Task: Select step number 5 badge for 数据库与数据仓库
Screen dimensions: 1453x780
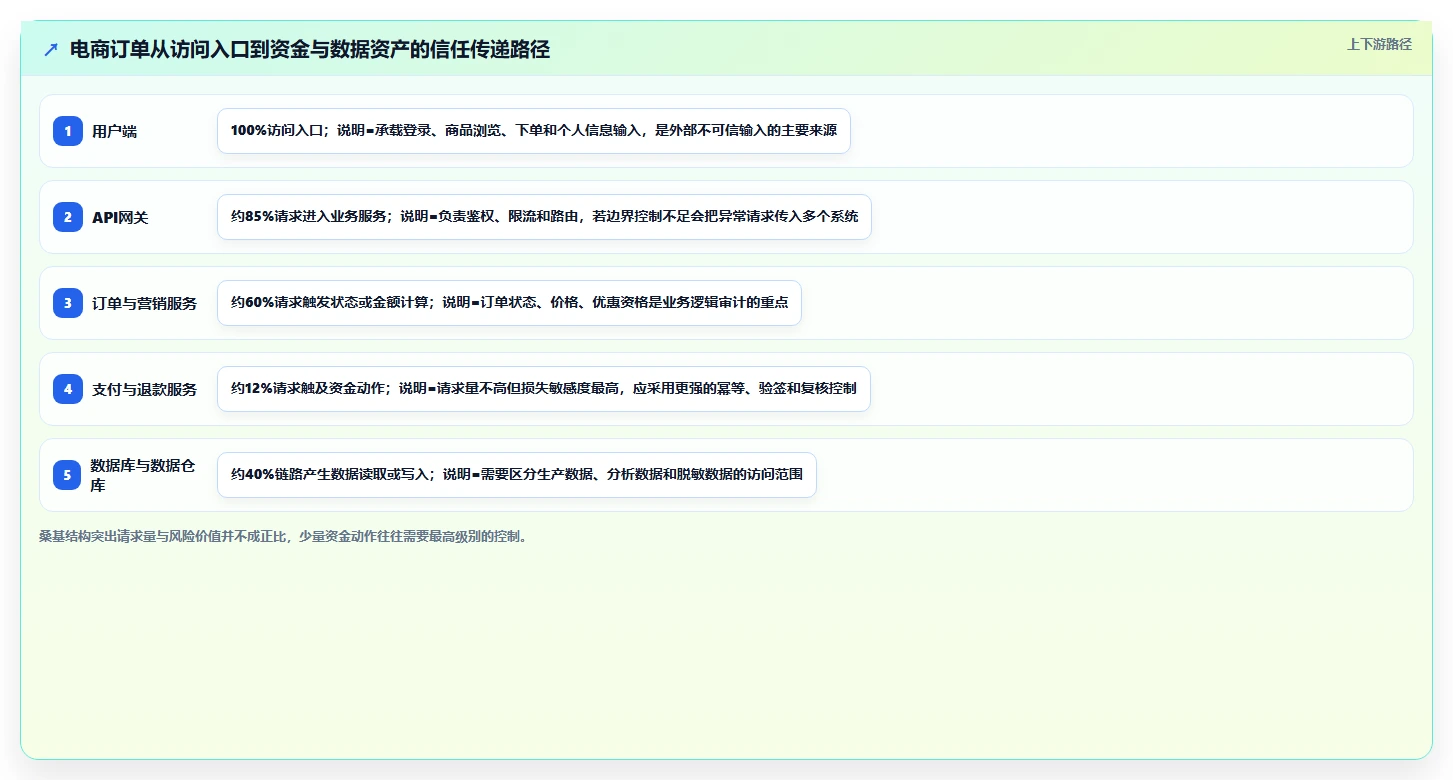Action: 68,475
